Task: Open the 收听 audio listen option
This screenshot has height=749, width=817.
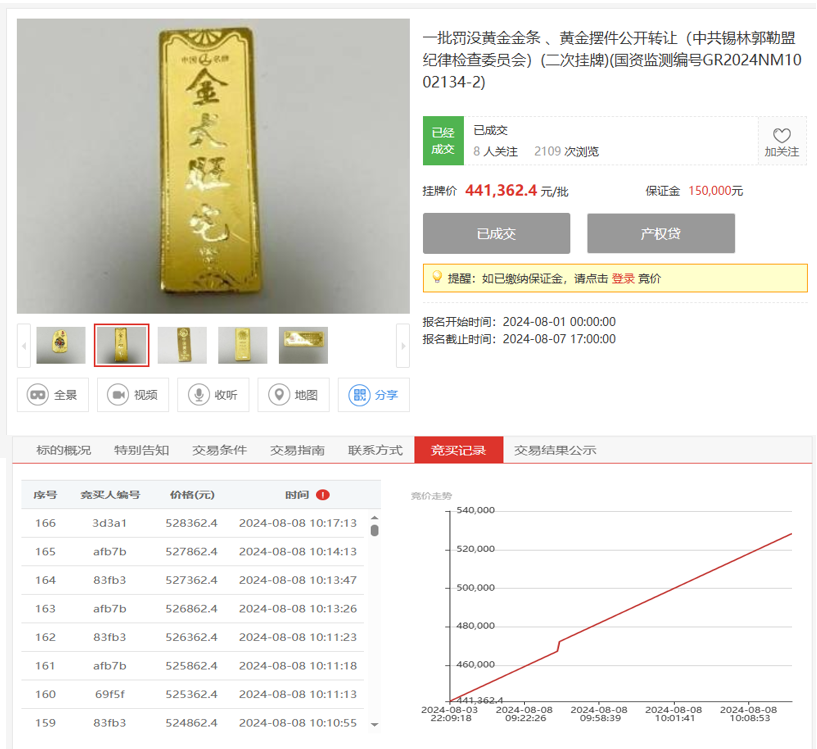Action: pyautogui.click(x=213, y=395)
